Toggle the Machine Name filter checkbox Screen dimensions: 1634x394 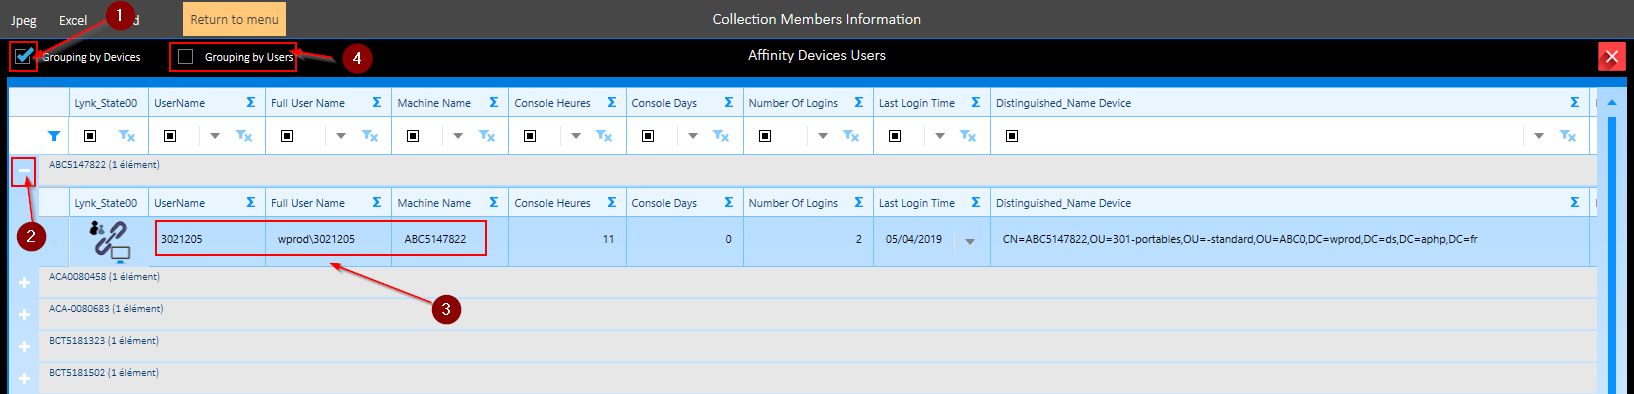pyautogui.click(x=413, y=136)
